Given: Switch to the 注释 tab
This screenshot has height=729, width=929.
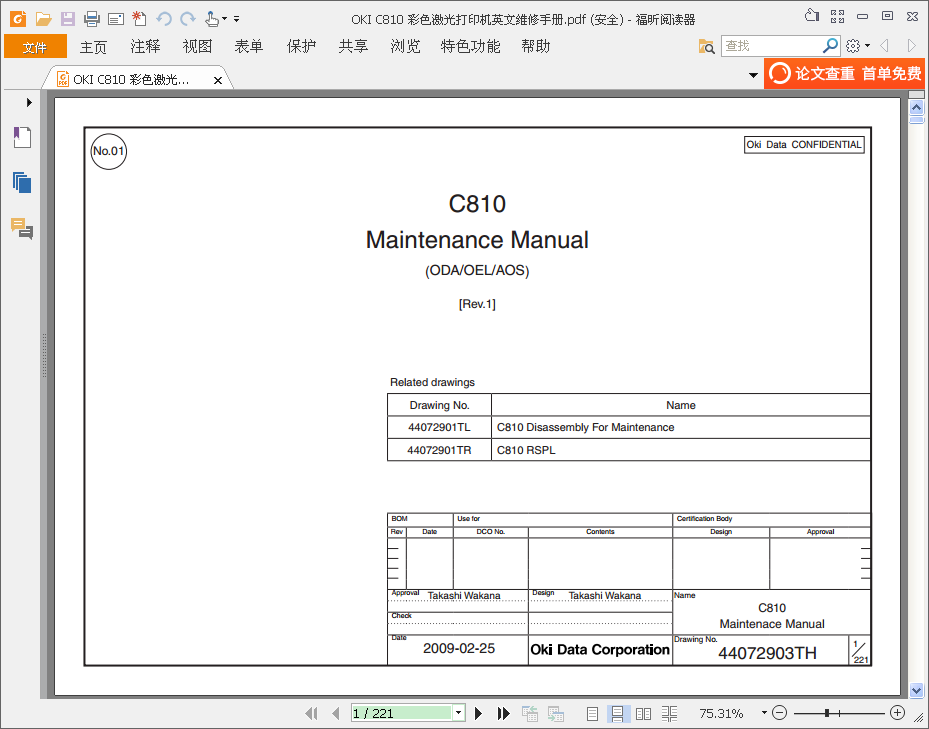Looking at the screenshot, I should (145, 46).
